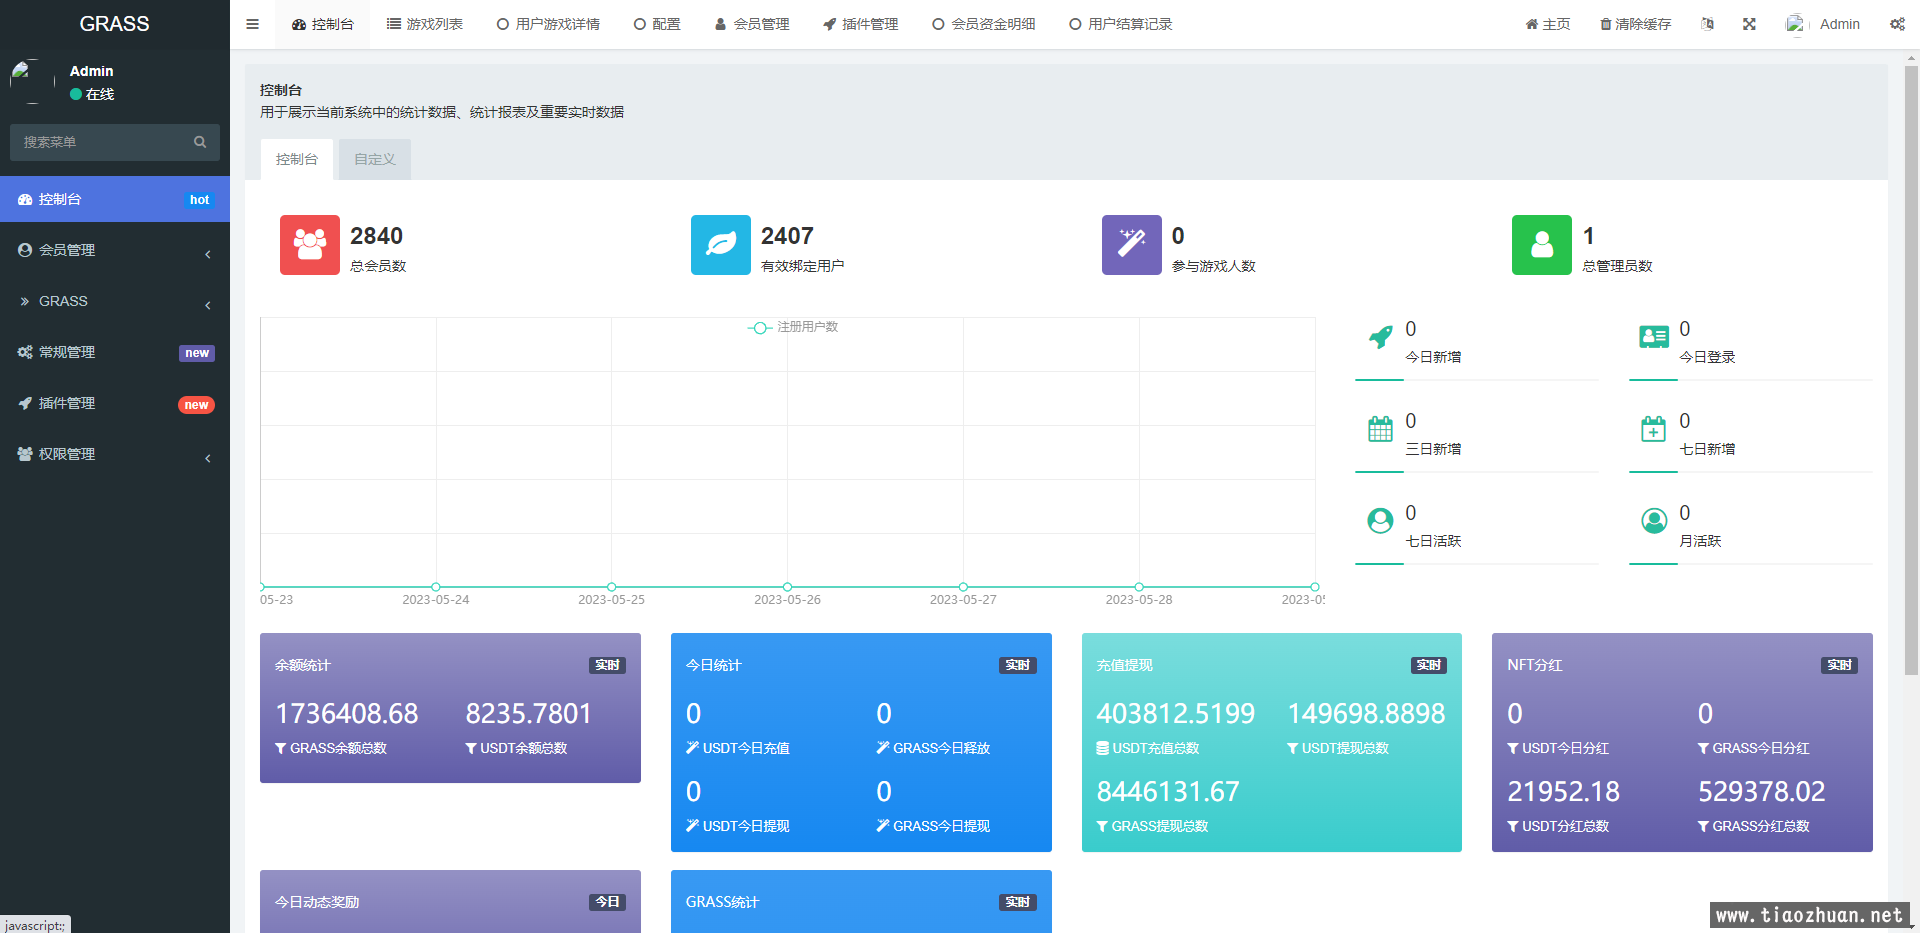Toggle 注册用户数 legend series in chart
Viewport: 1920px width, 933px height.
tap(793, 327)
